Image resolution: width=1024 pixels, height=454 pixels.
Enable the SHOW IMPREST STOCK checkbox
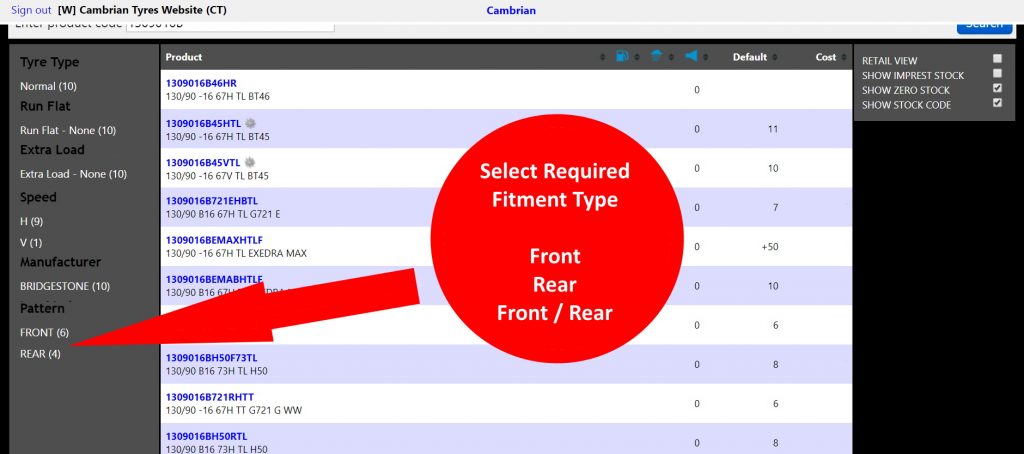tap(997, 73)
